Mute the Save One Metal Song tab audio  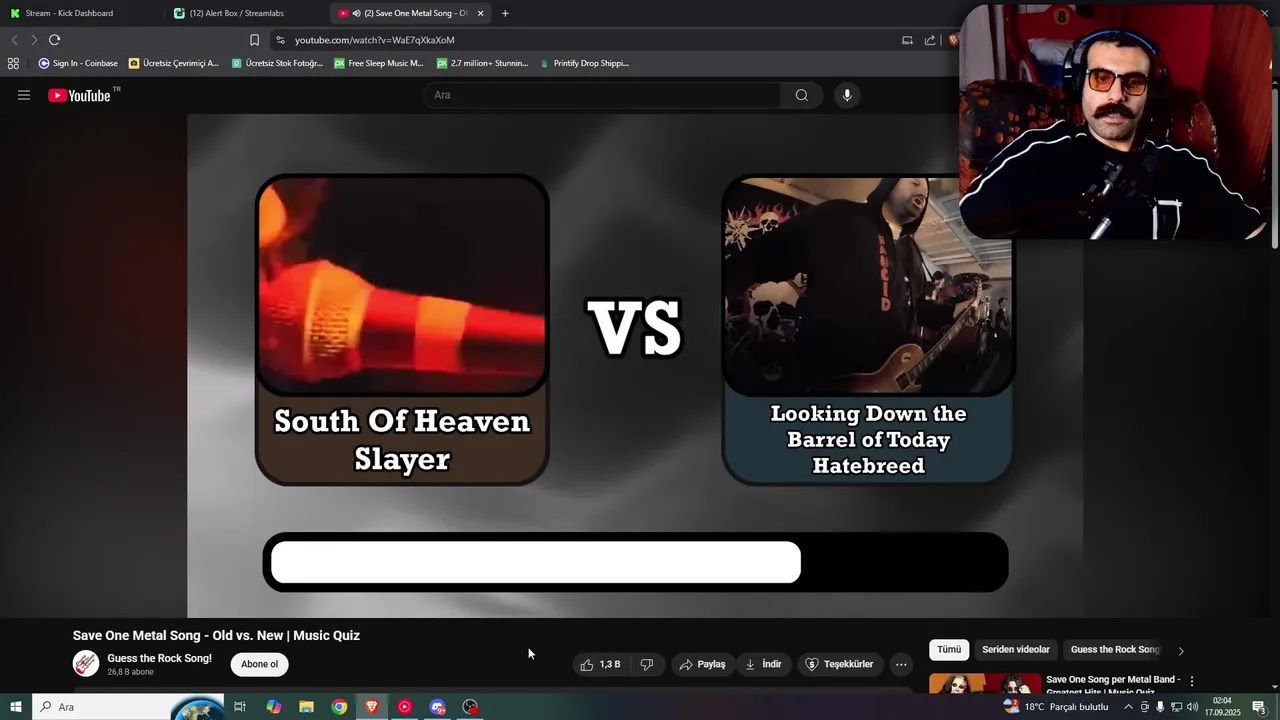(x=356, y=13)
